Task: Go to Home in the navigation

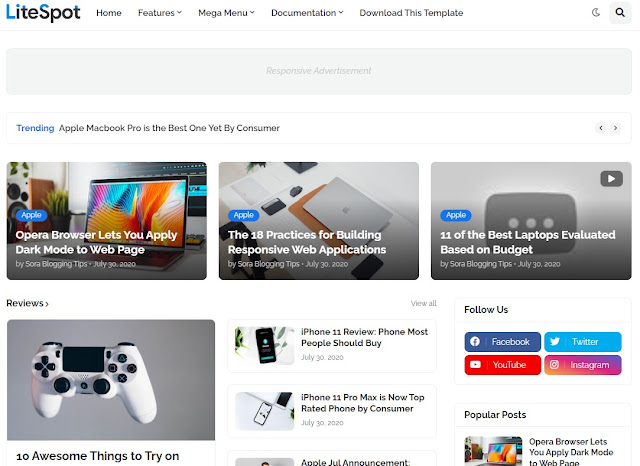Action: point(109,13)
